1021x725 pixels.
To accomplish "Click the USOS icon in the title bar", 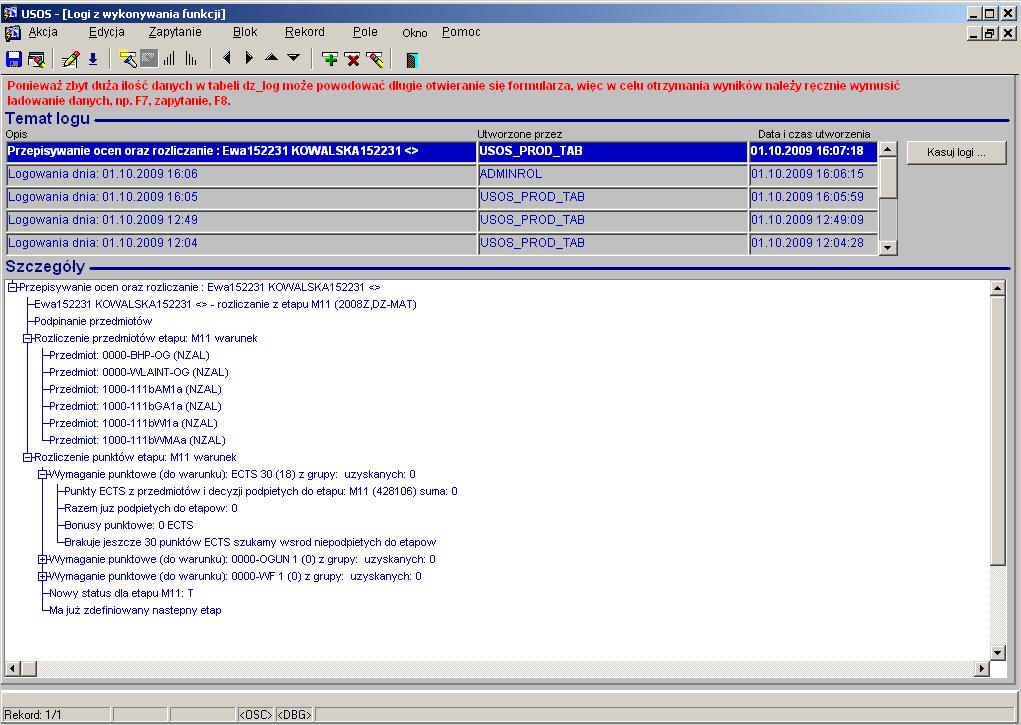I will [x=10, y=13].
